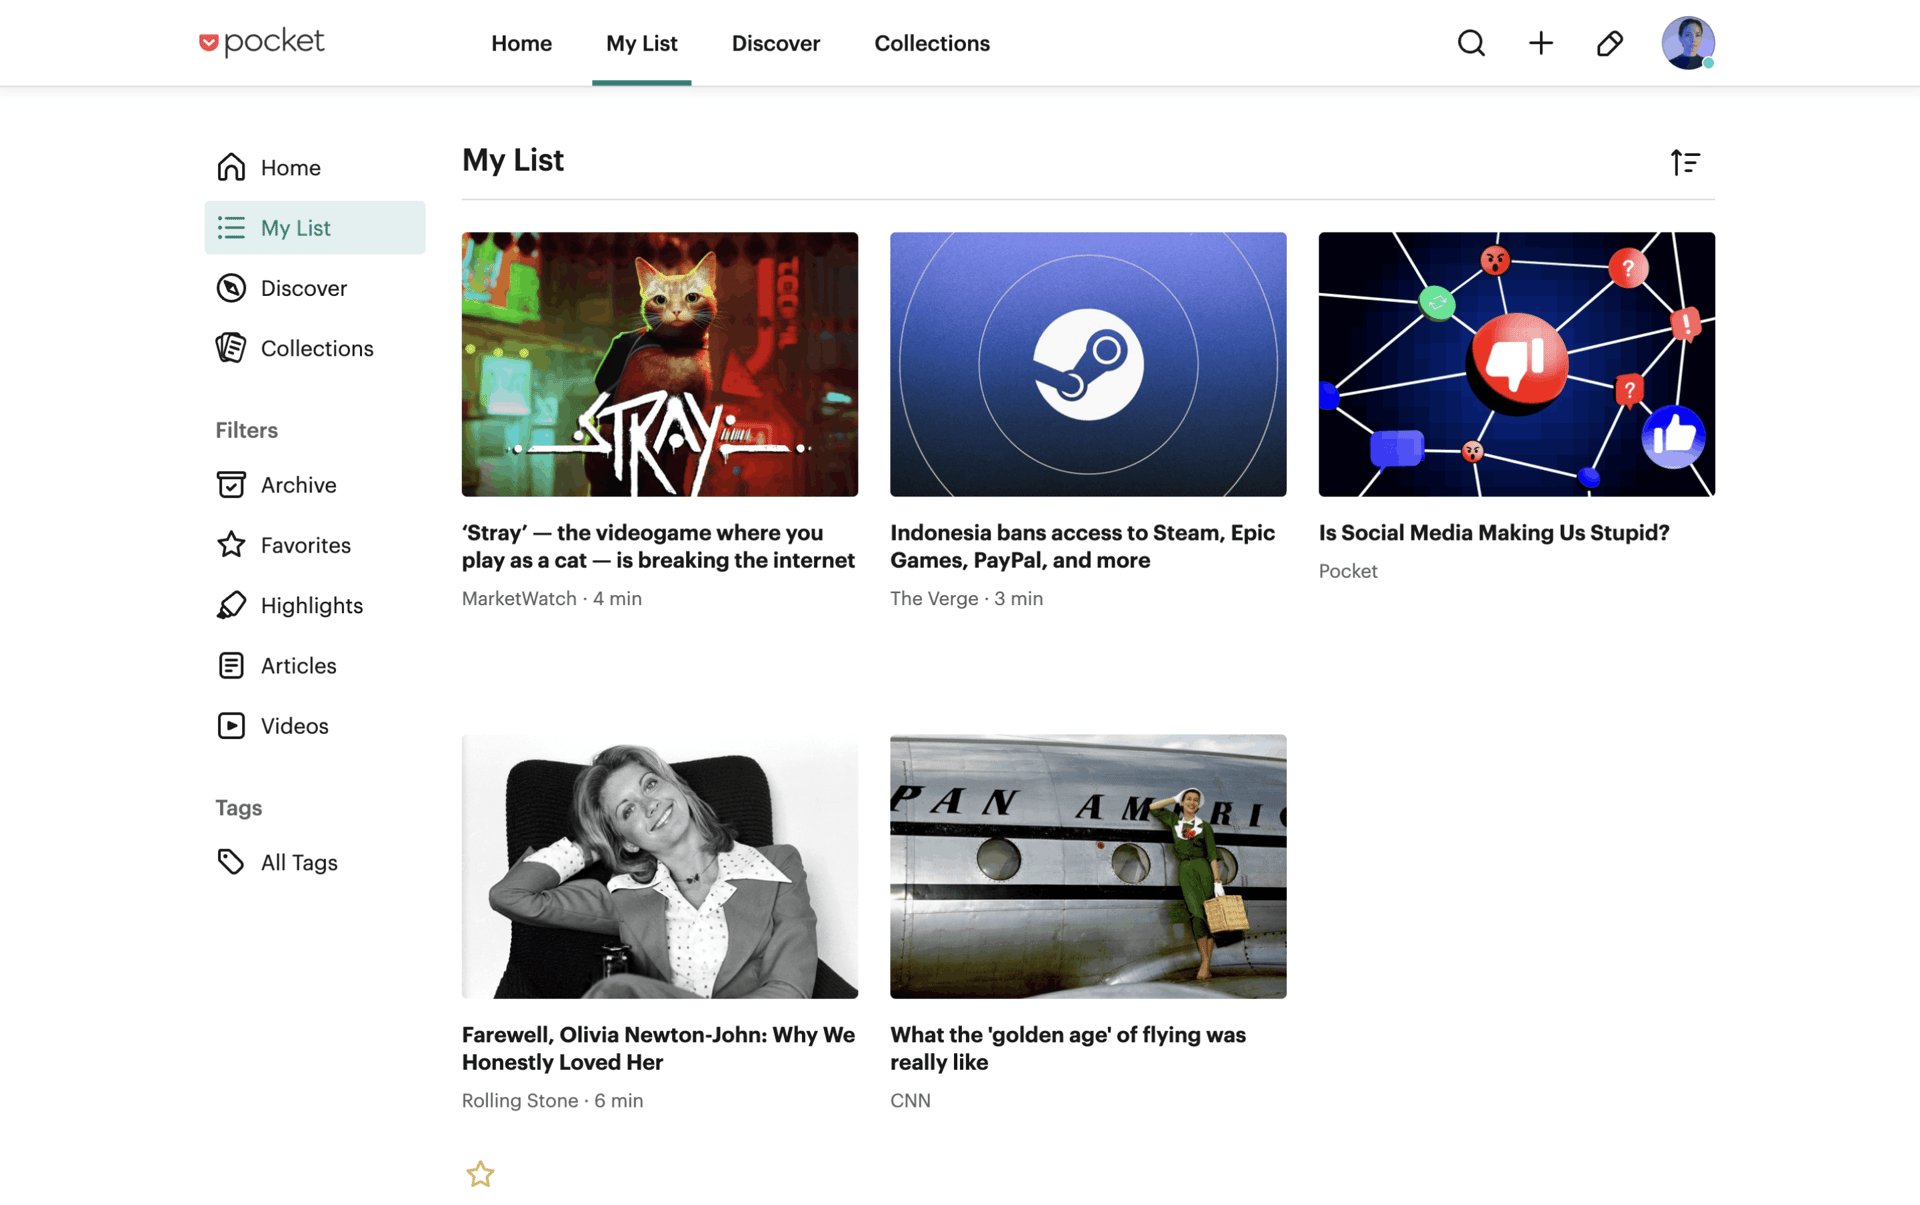
Task: Open Farewell, Olivia Newton-John article title
Action: coord(658,1048)
